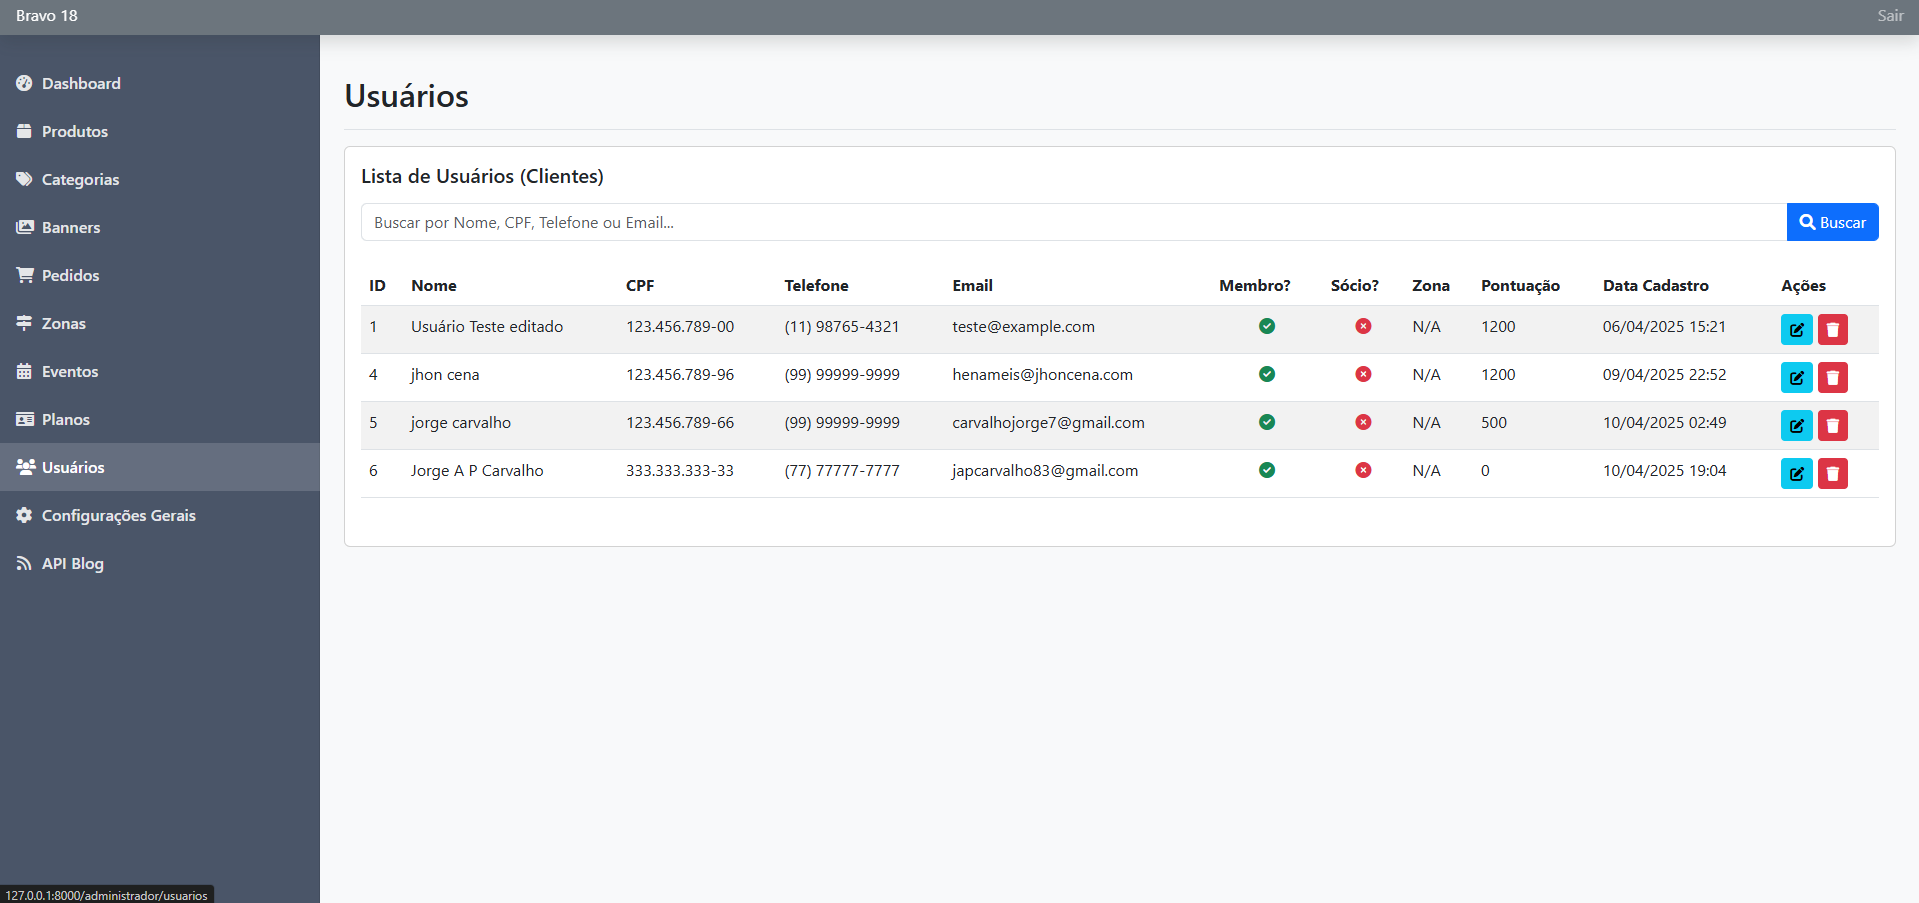Click score 500 in jorge carvalho row
Viewport: 1919px width, 903px height.
point(1494,423)
